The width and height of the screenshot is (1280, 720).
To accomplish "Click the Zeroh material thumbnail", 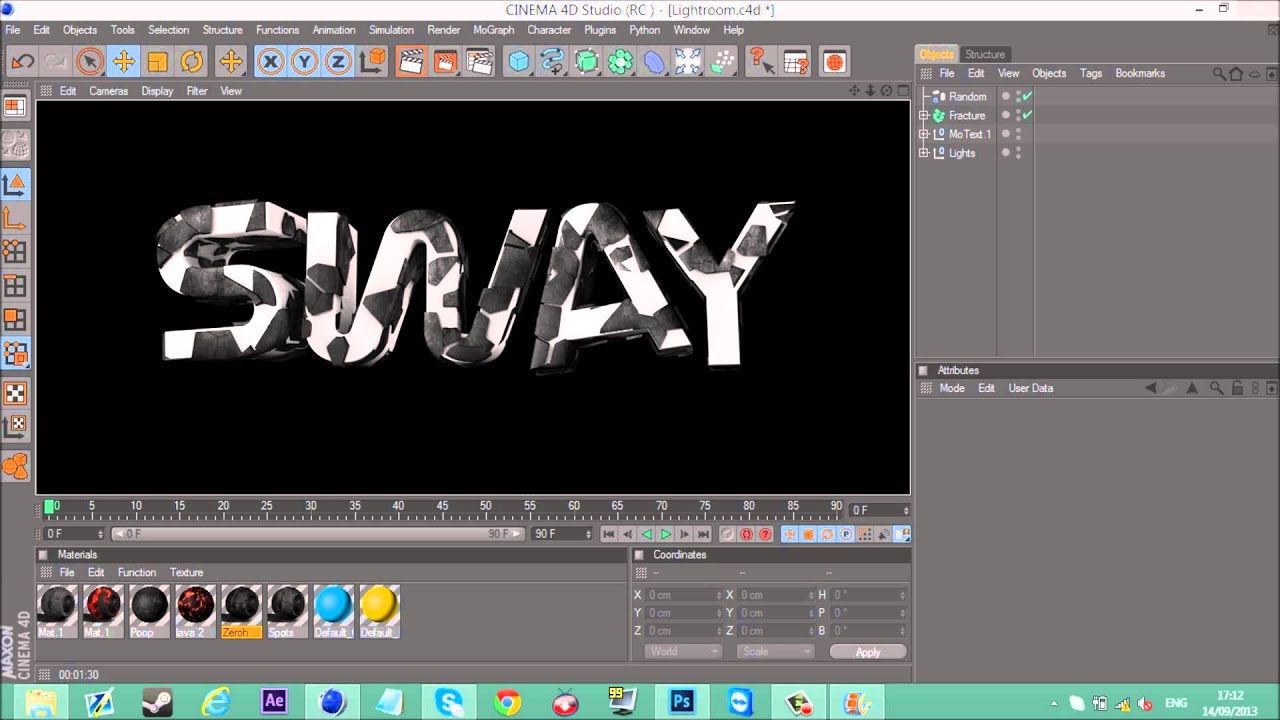I will [x=241, y=611].
